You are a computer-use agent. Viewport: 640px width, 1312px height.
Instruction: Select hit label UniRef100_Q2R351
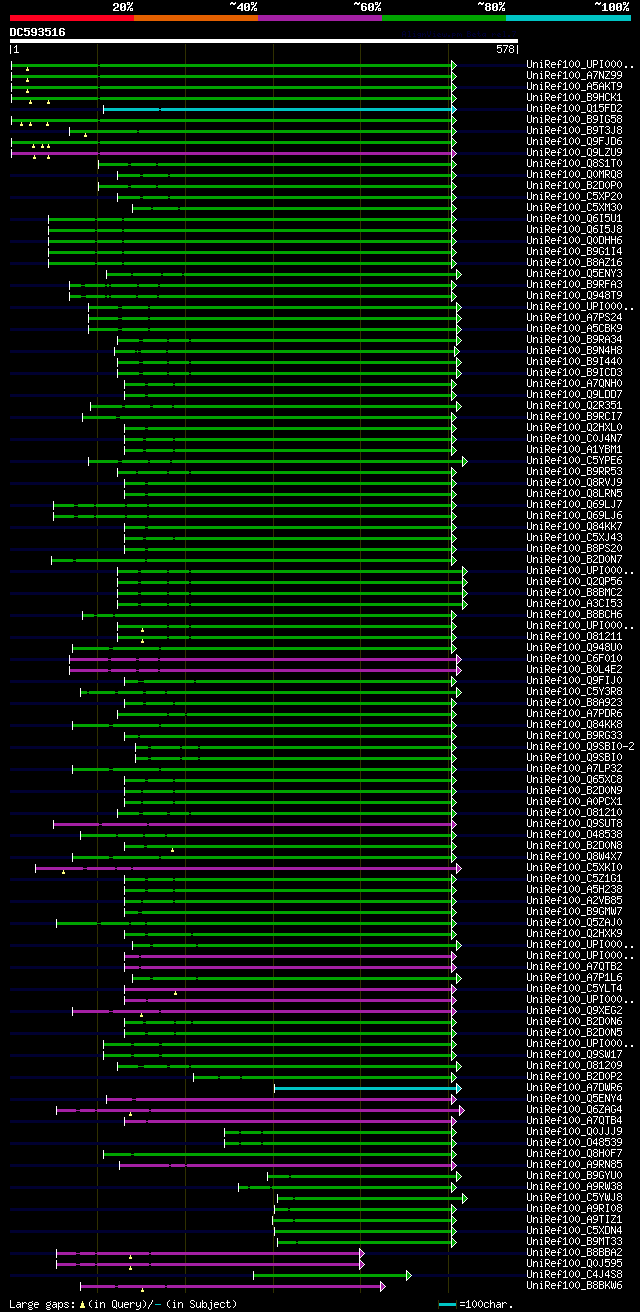click(x=574, y=406)
